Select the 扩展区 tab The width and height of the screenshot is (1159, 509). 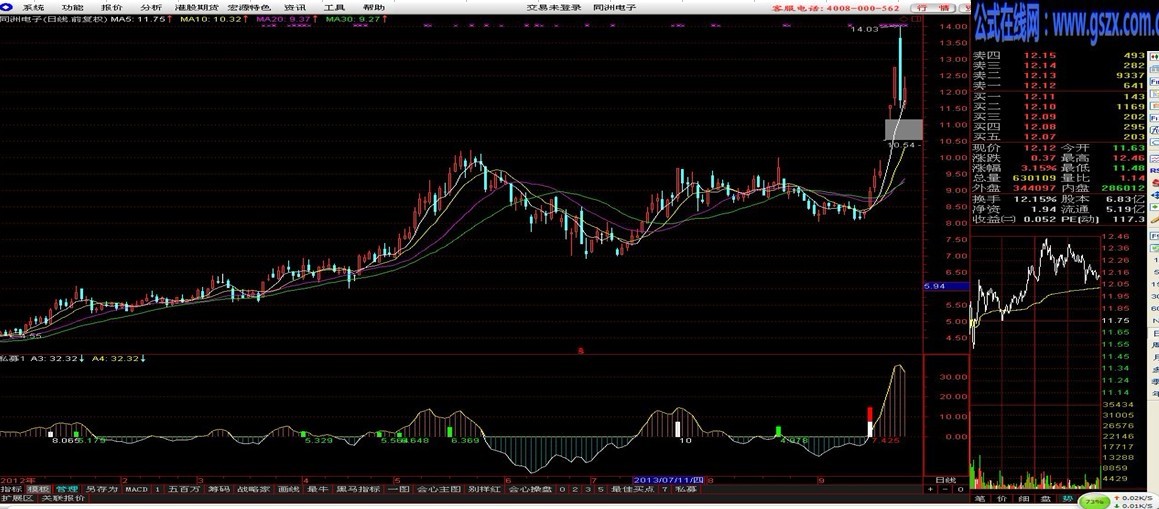point(18,499)
